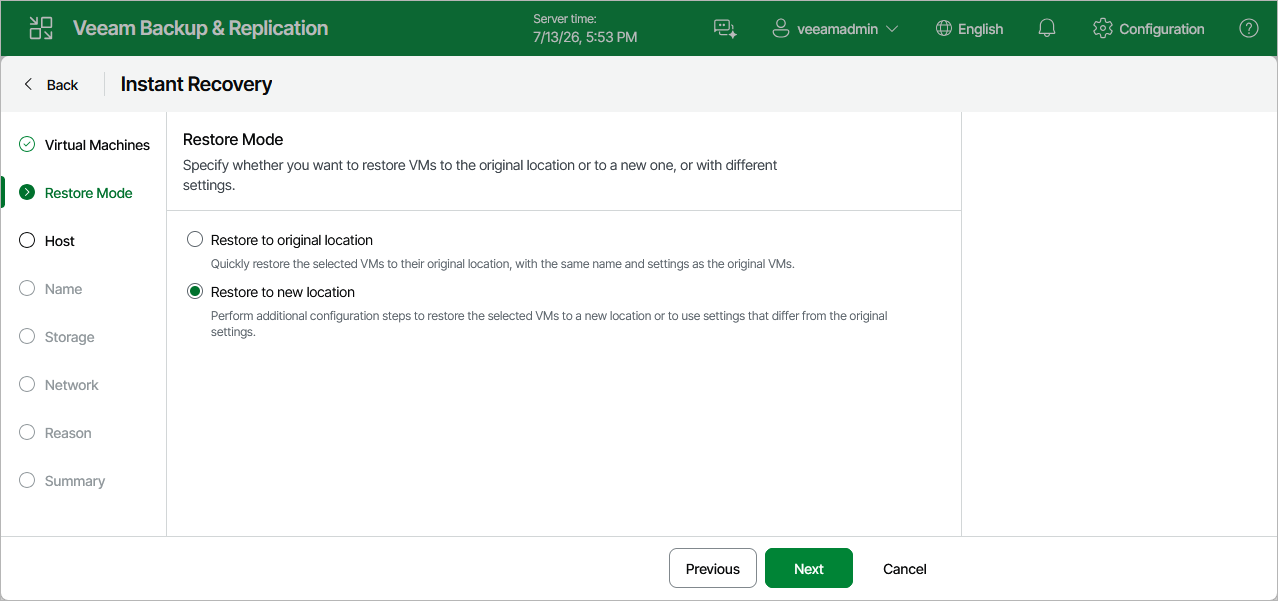Click the green Next button

[809, 568]
